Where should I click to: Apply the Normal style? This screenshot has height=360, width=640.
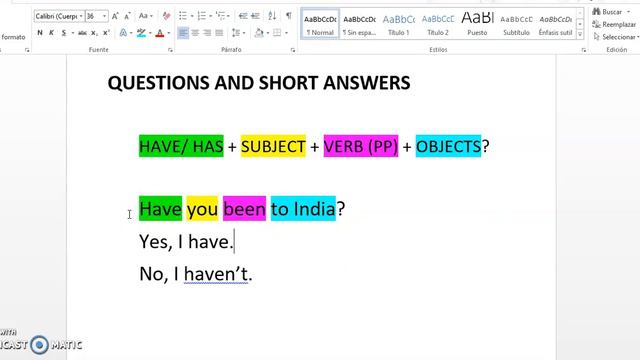[320, 24]
